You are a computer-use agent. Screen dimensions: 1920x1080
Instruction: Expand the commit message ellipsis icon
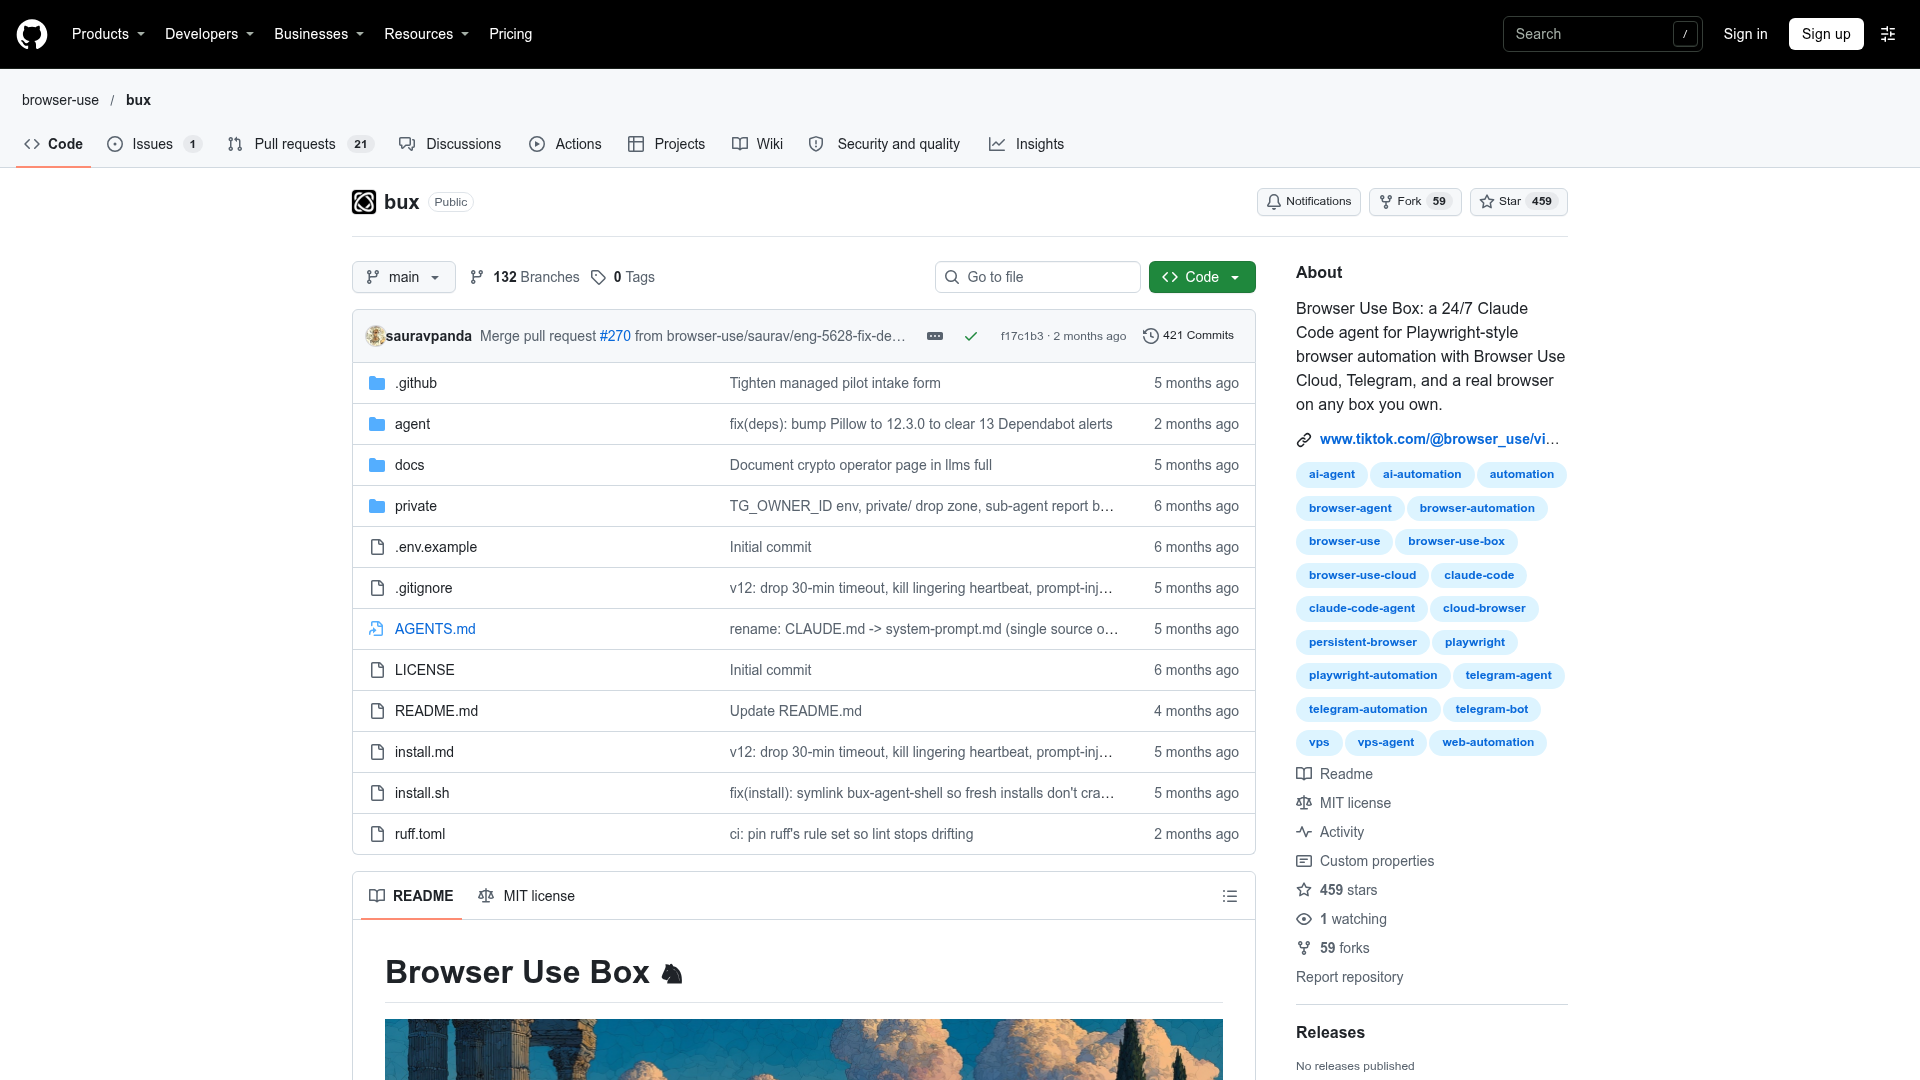point(935,336)
